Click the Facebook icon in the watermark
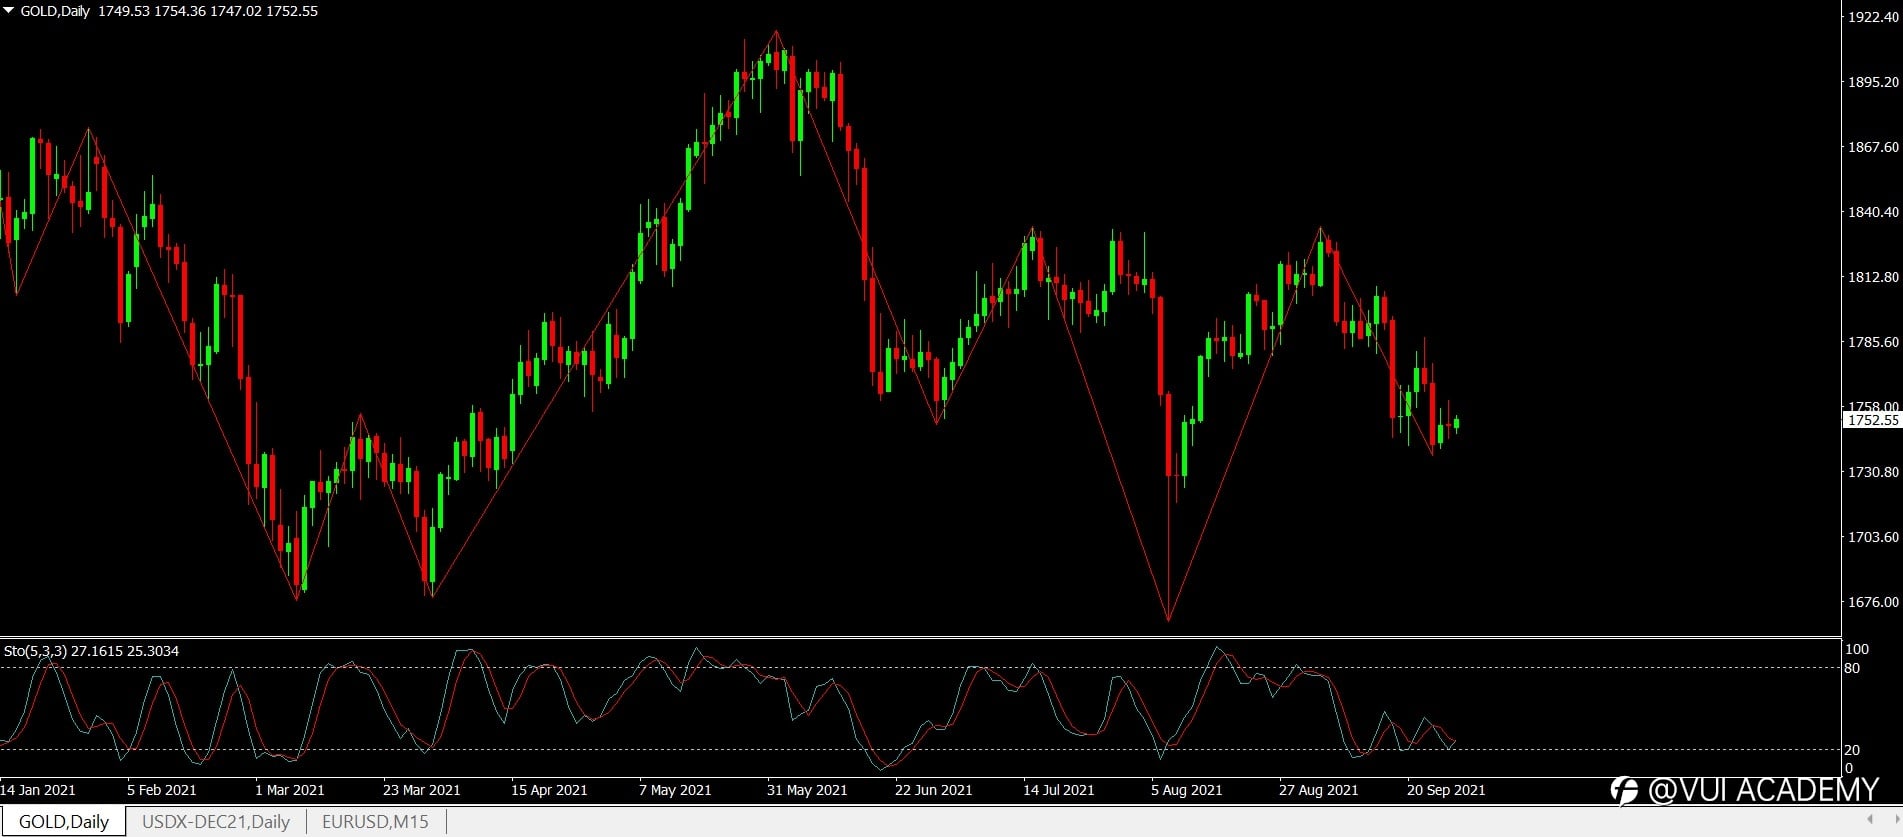 click(x=1625, y=790)
